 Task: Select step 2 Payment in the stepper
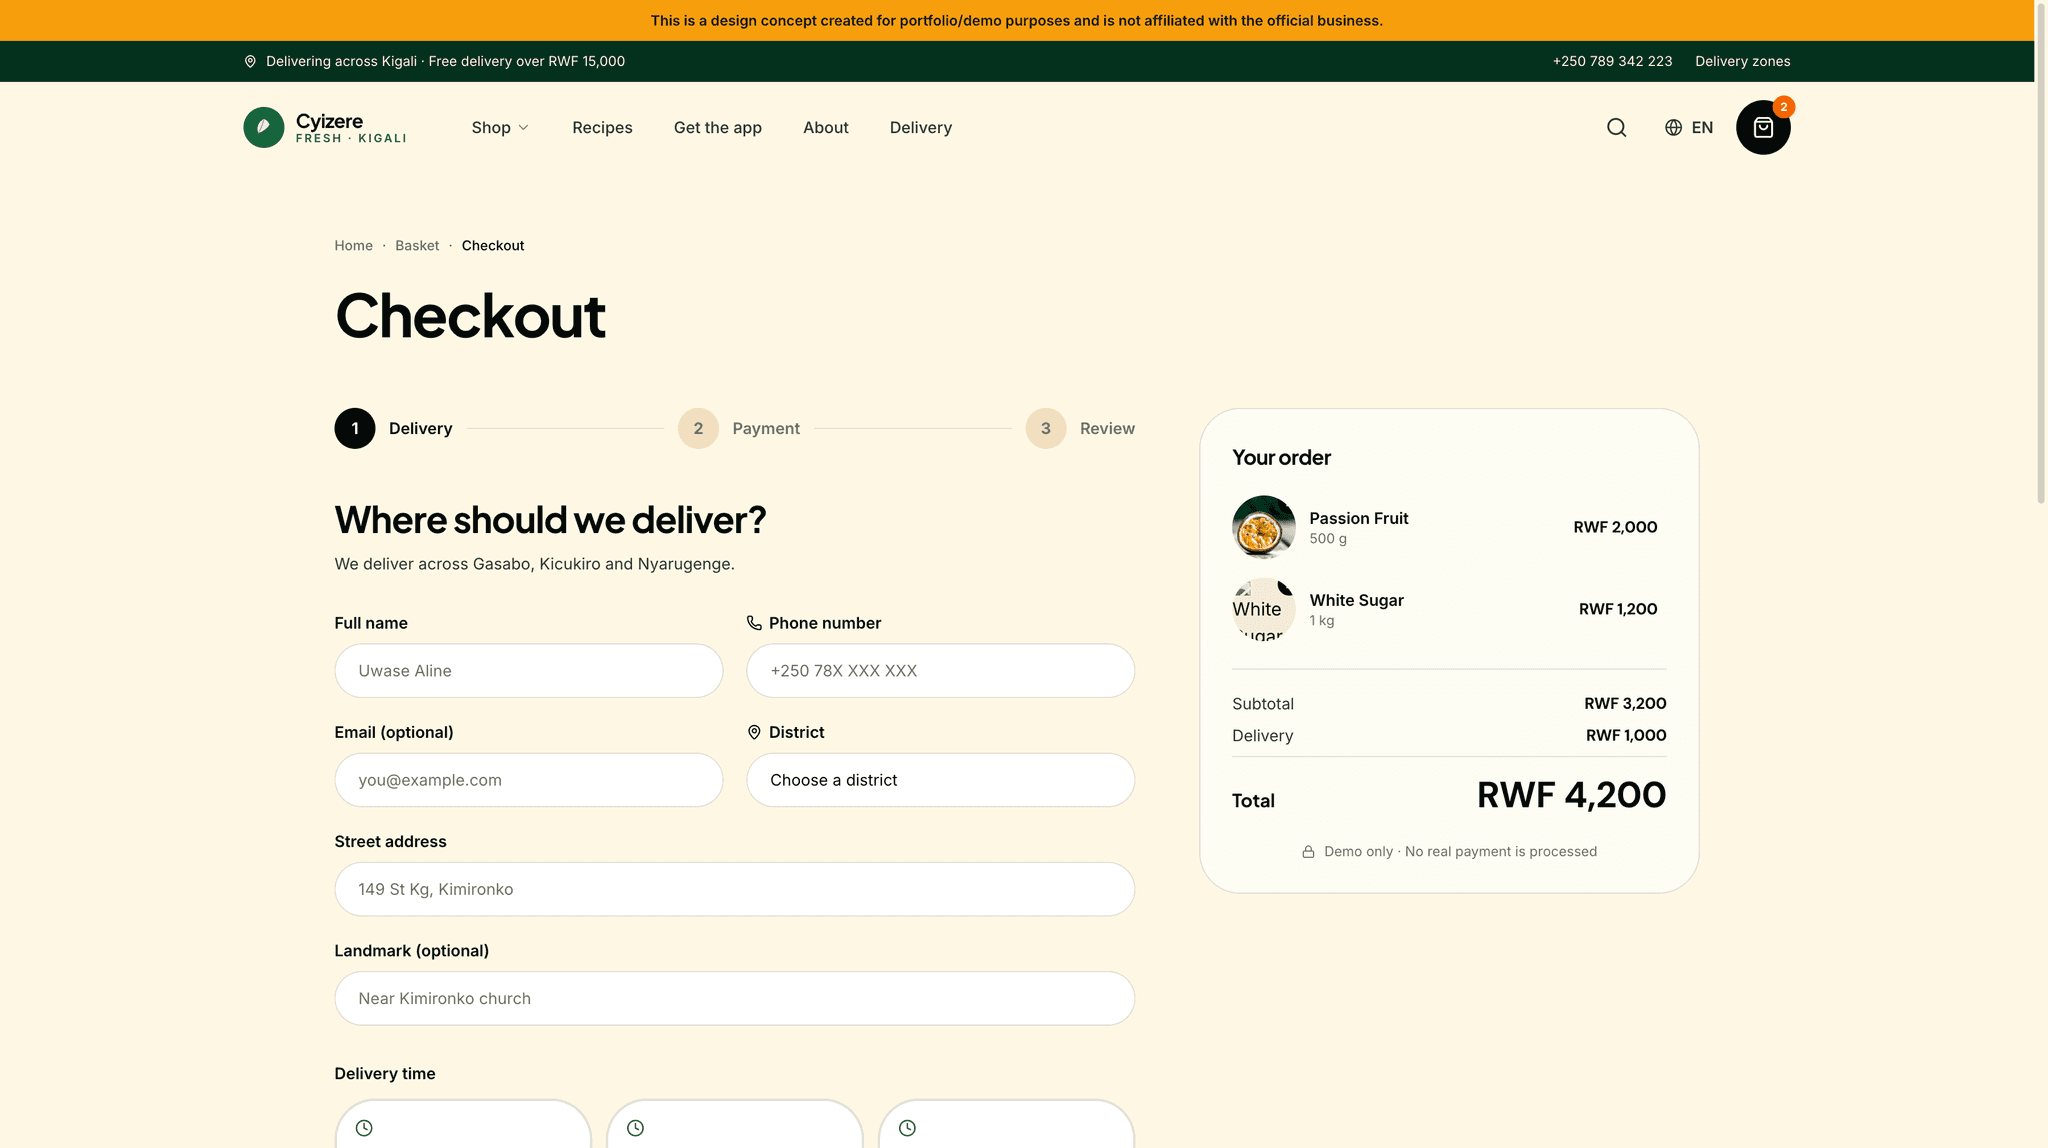click(x=739, y=428)
